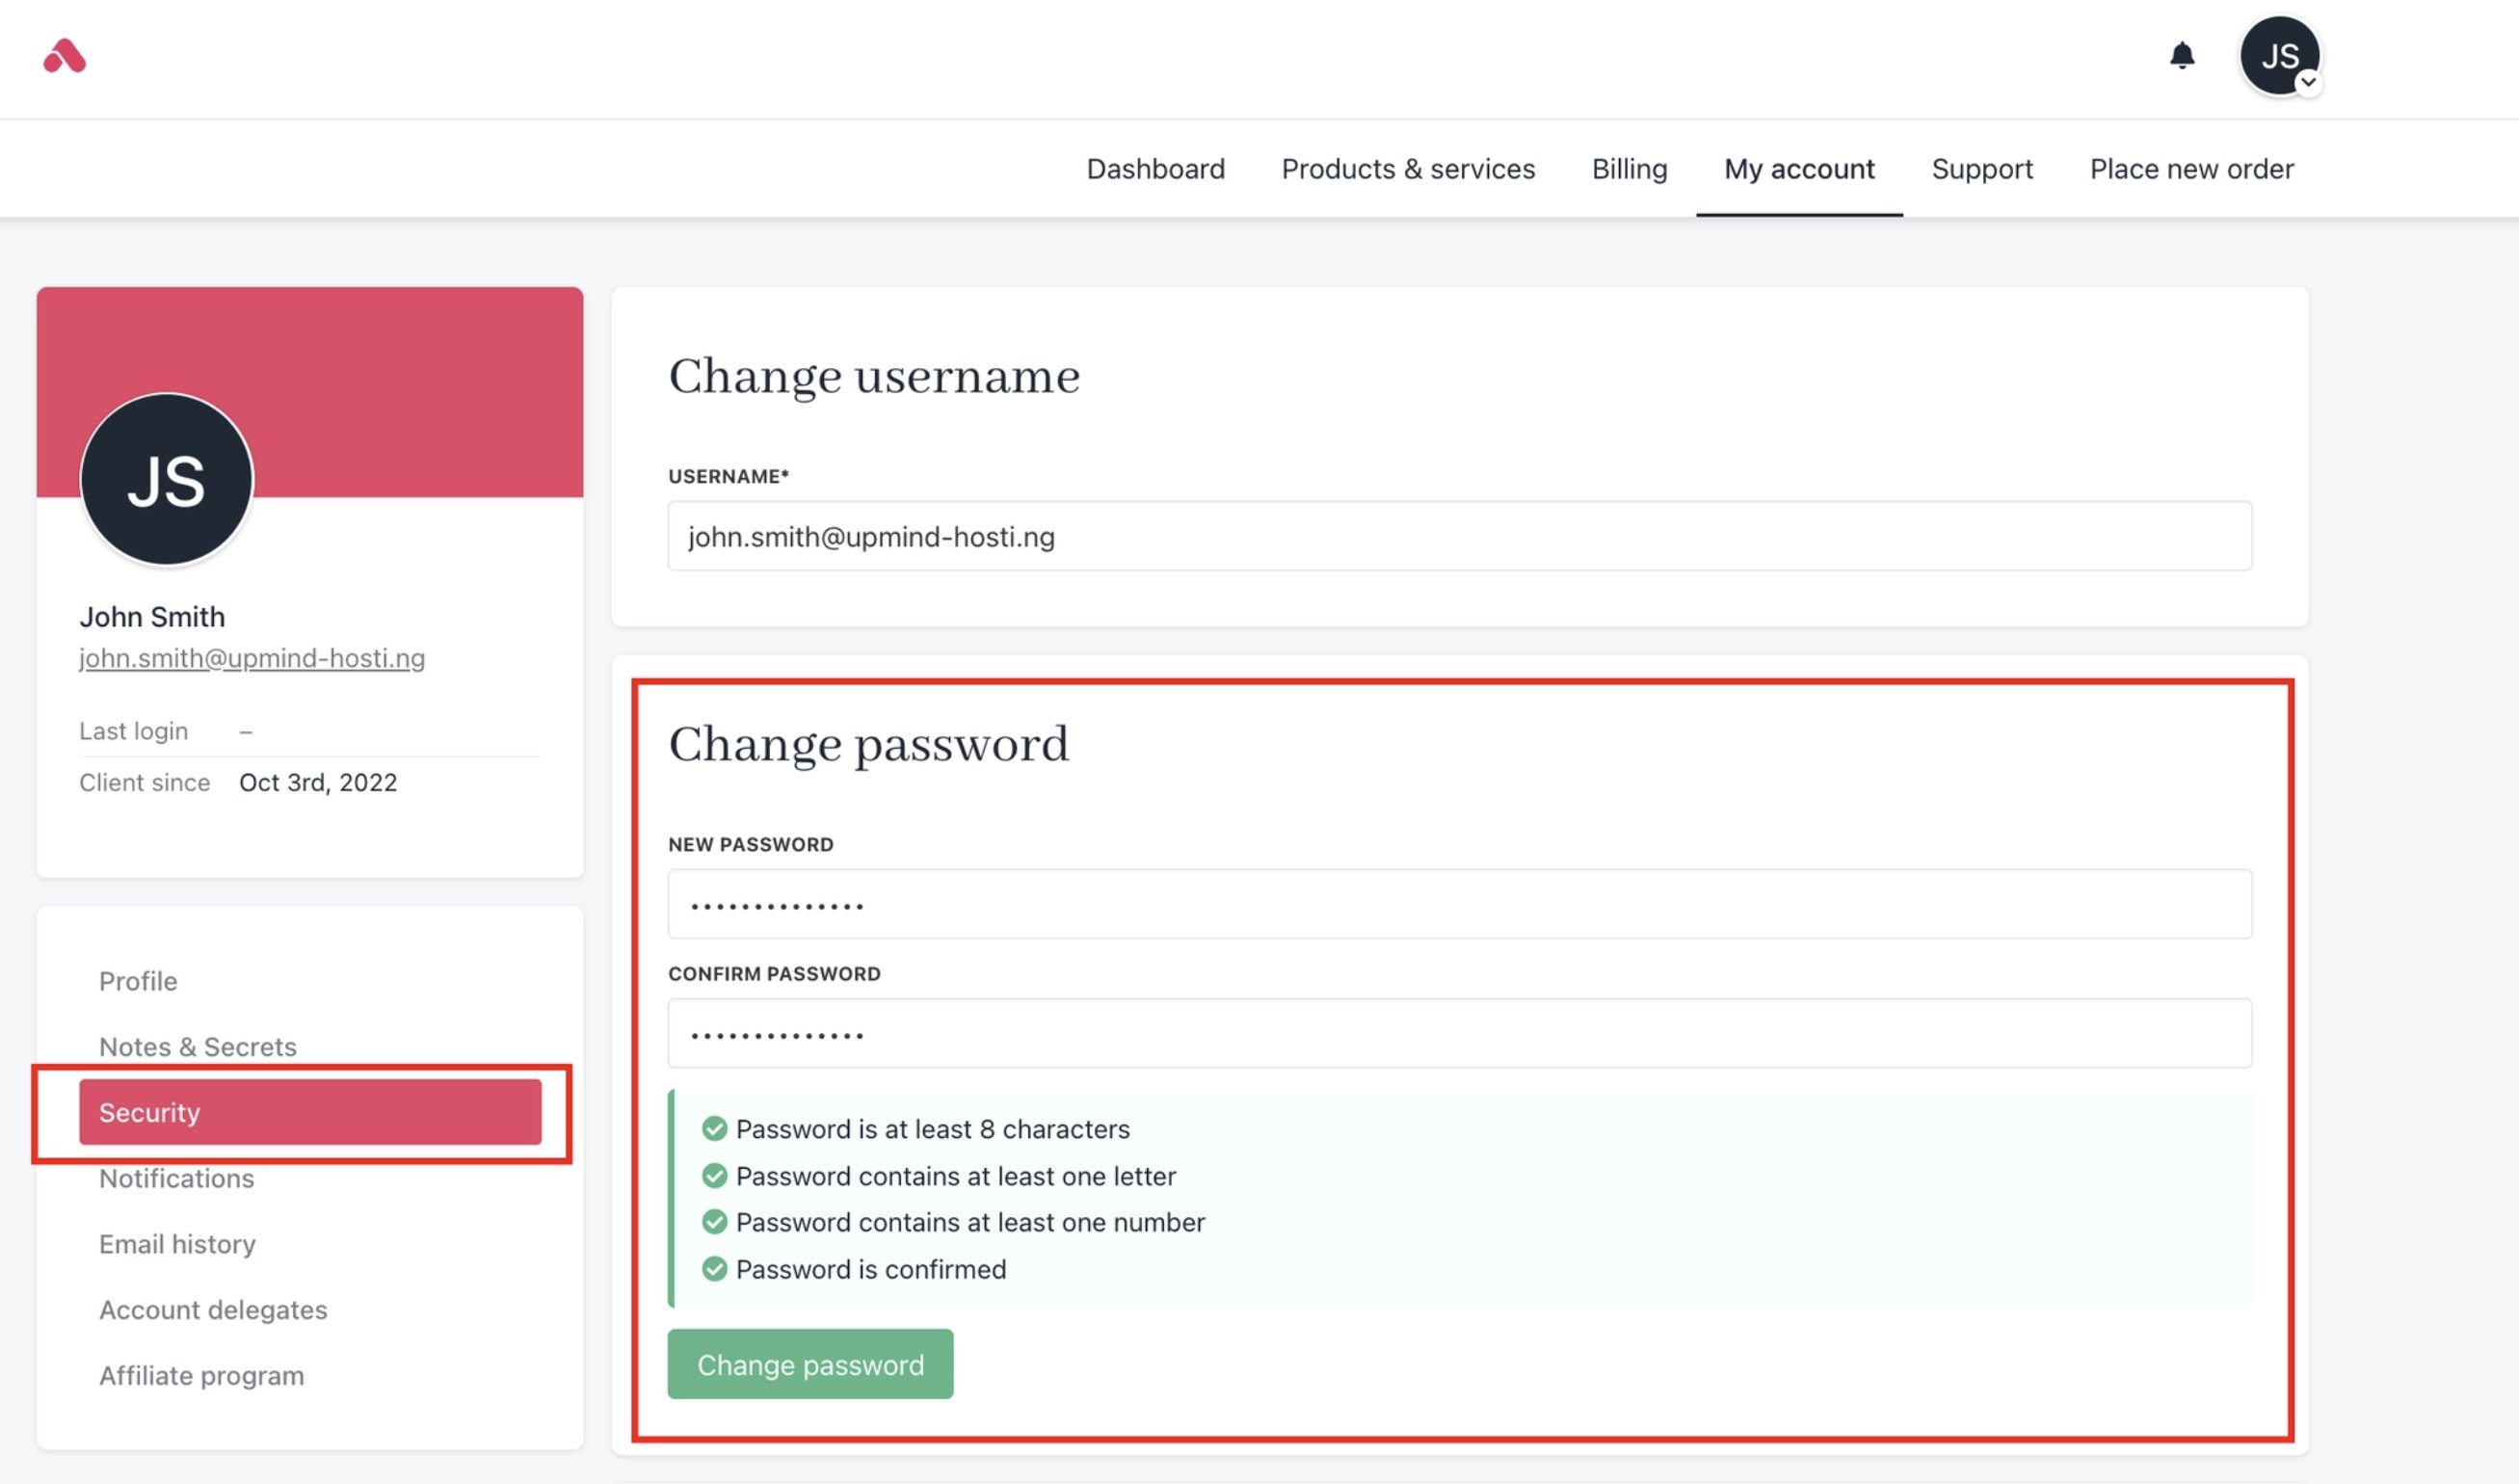
Task: Click the 'Change password' heading
Action: click(869, 745)
